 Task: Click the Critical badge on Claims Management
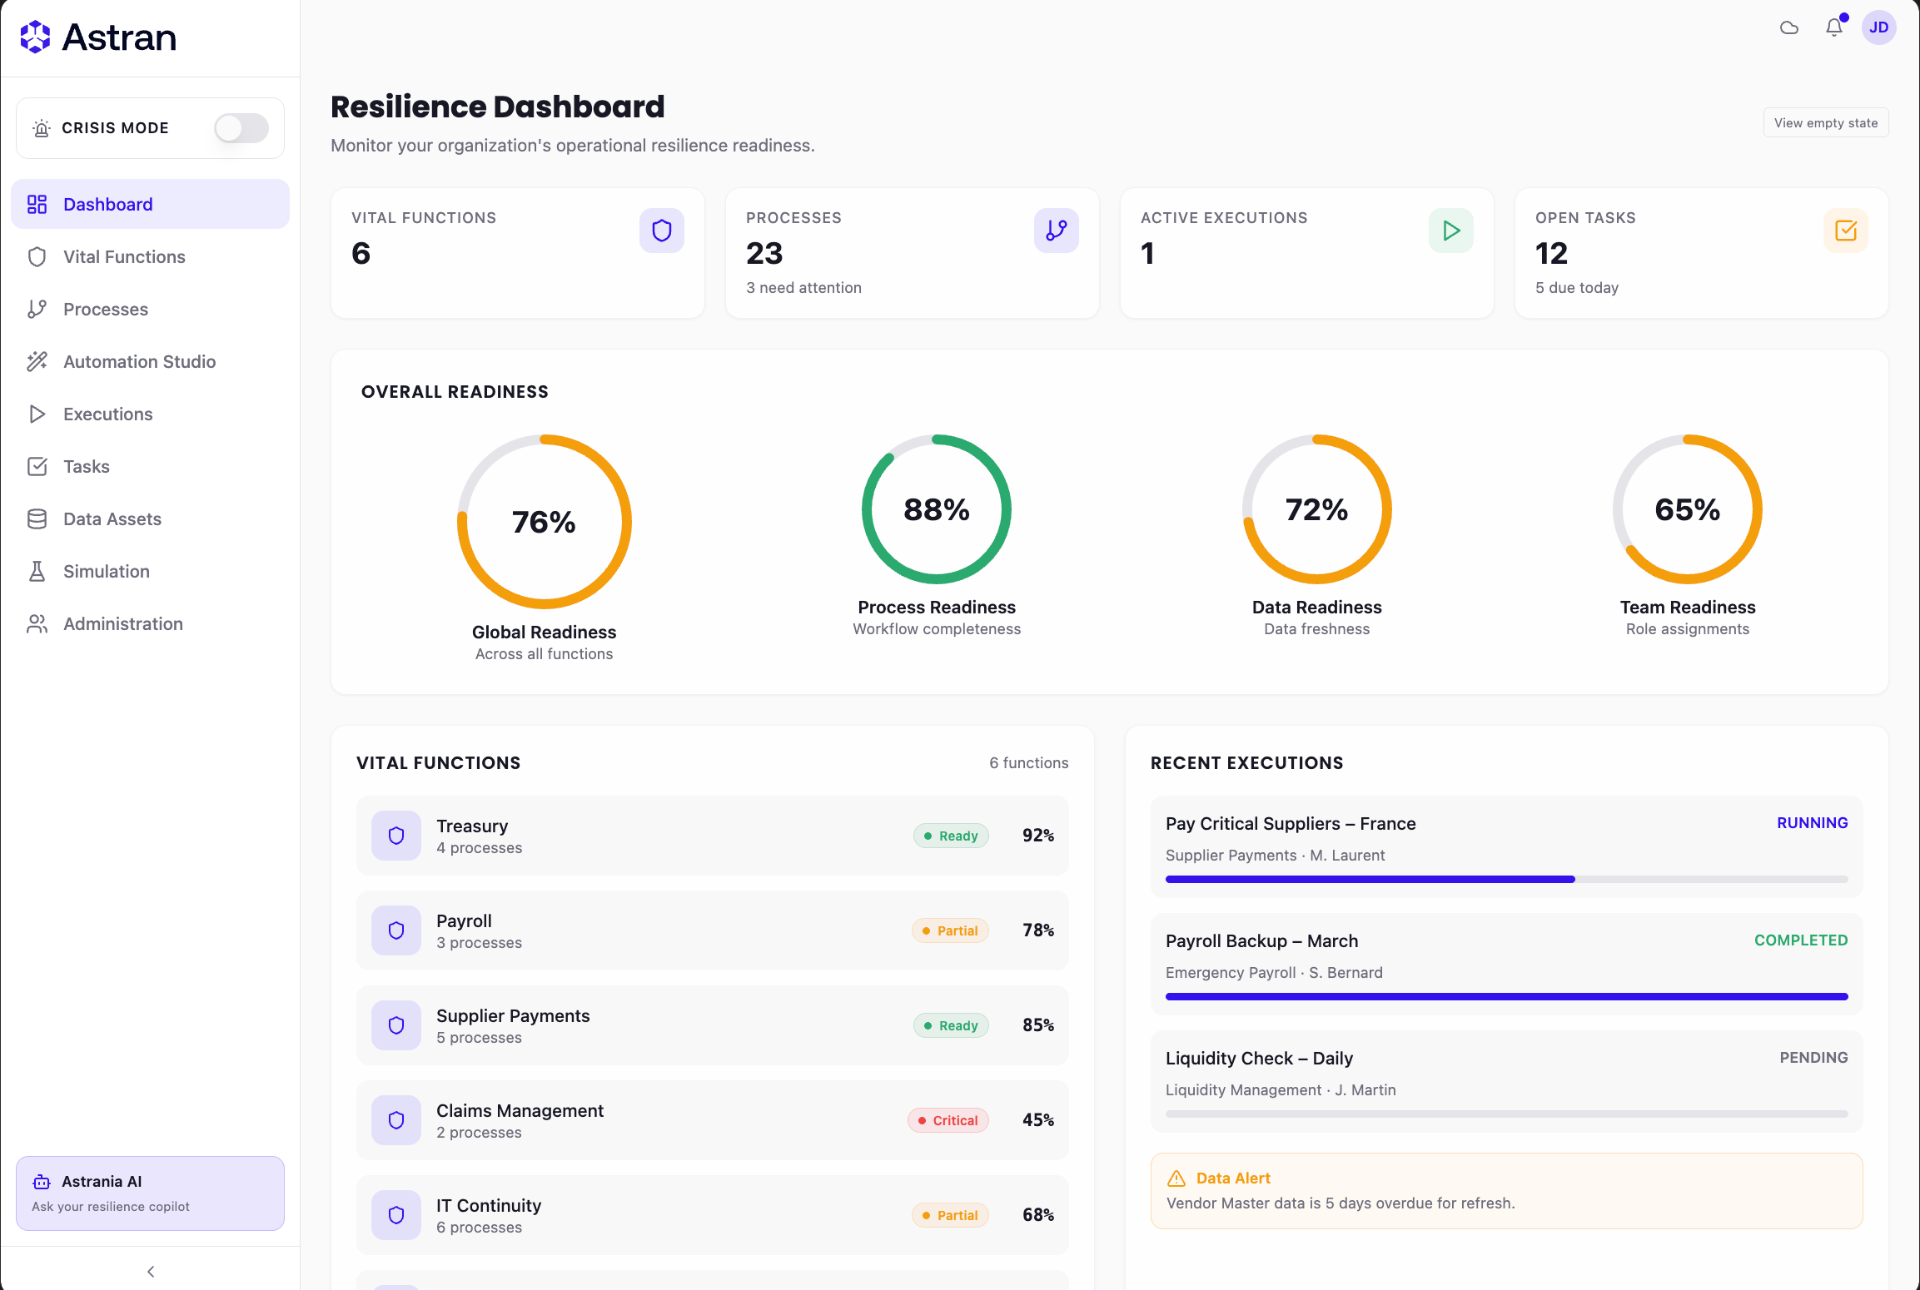948,1120
